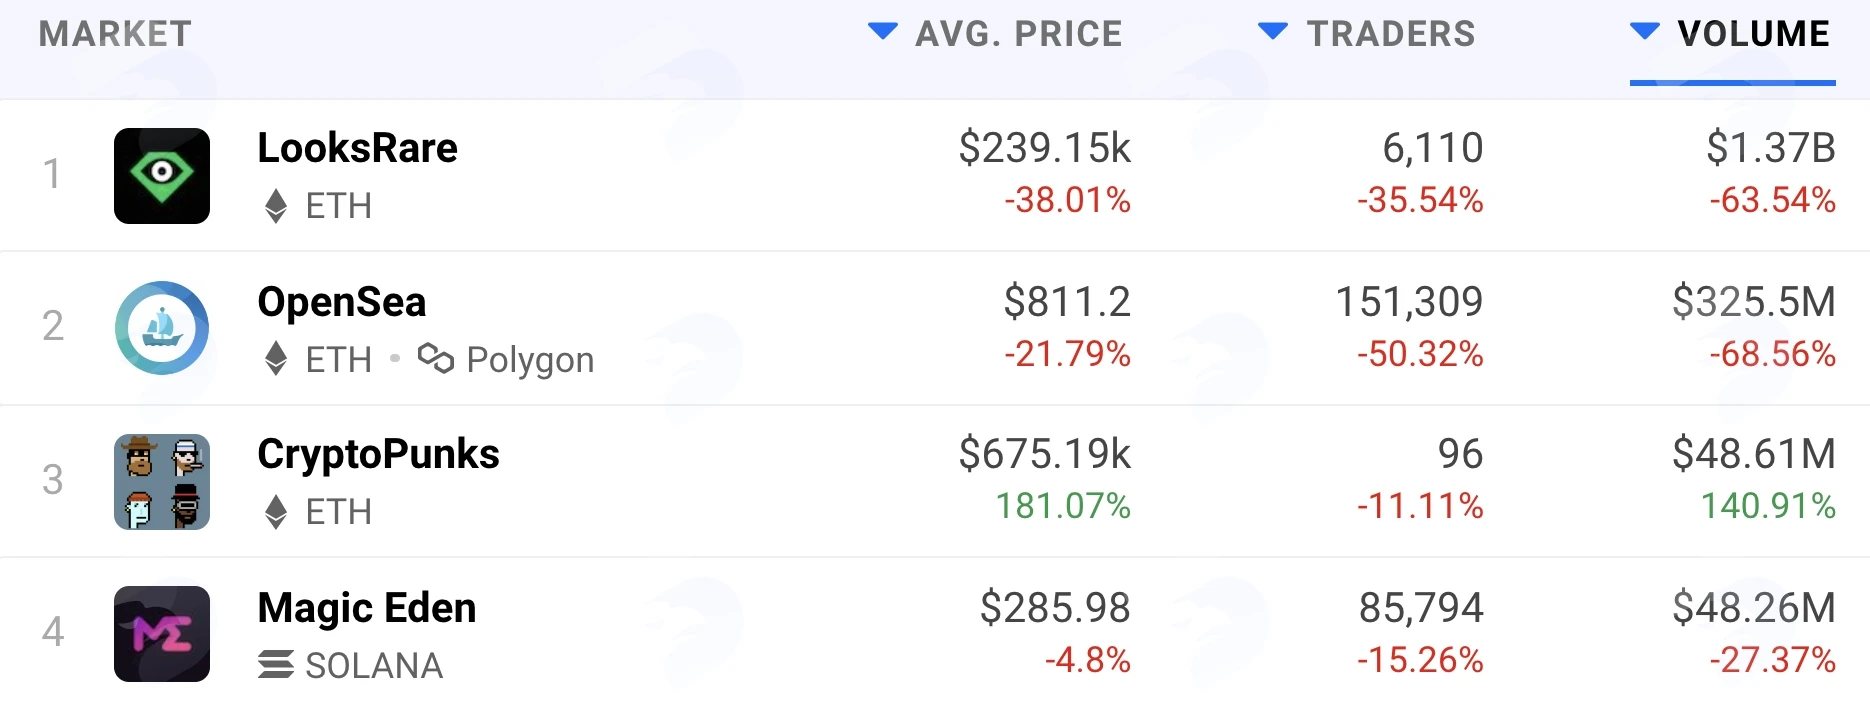This screenshot has width=1870, height=704.
Task: Click the Polygon label under OpenSea
Action: click(530, 360)
